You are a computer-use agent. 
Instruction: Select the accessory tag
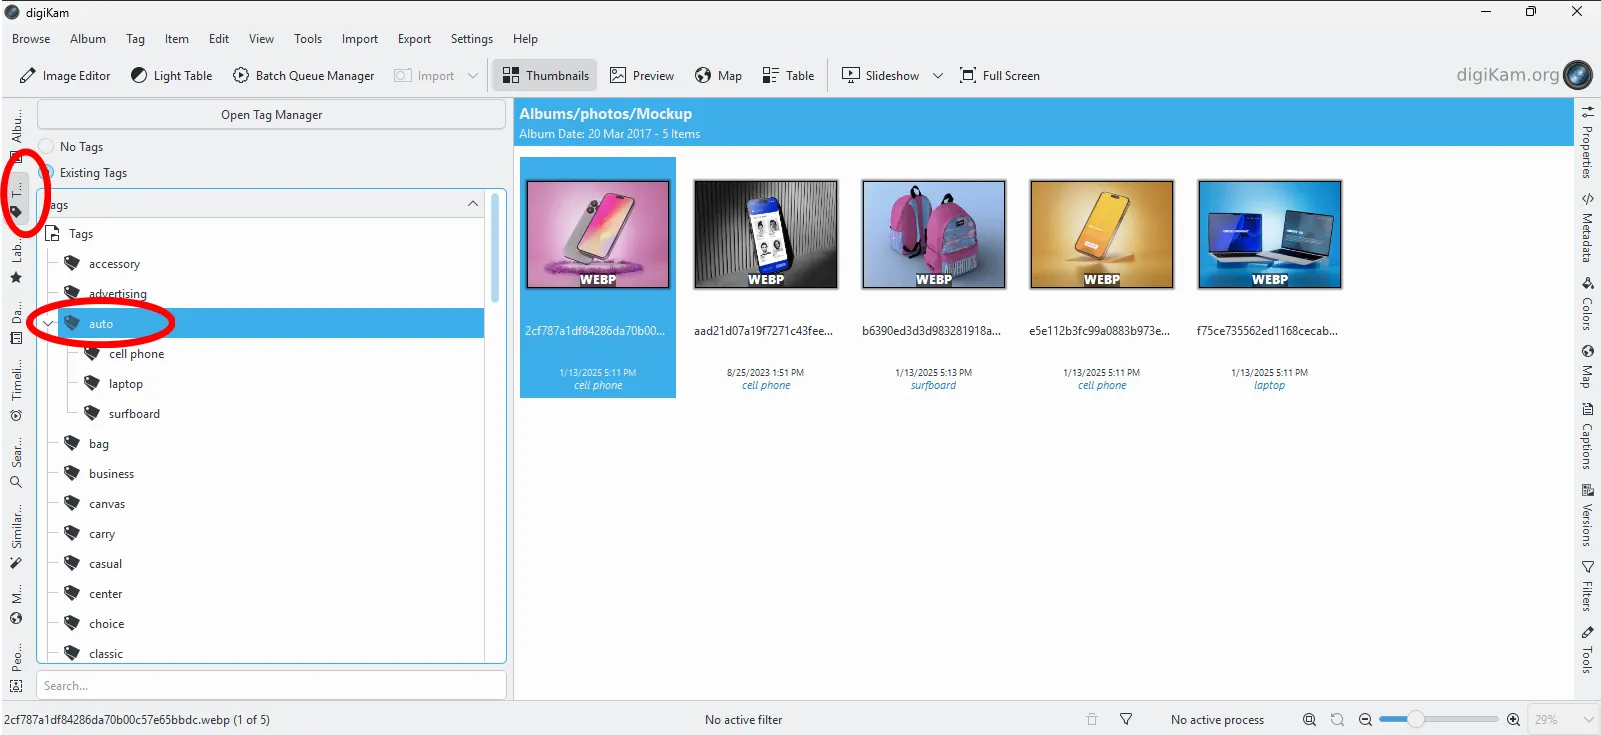114,264
